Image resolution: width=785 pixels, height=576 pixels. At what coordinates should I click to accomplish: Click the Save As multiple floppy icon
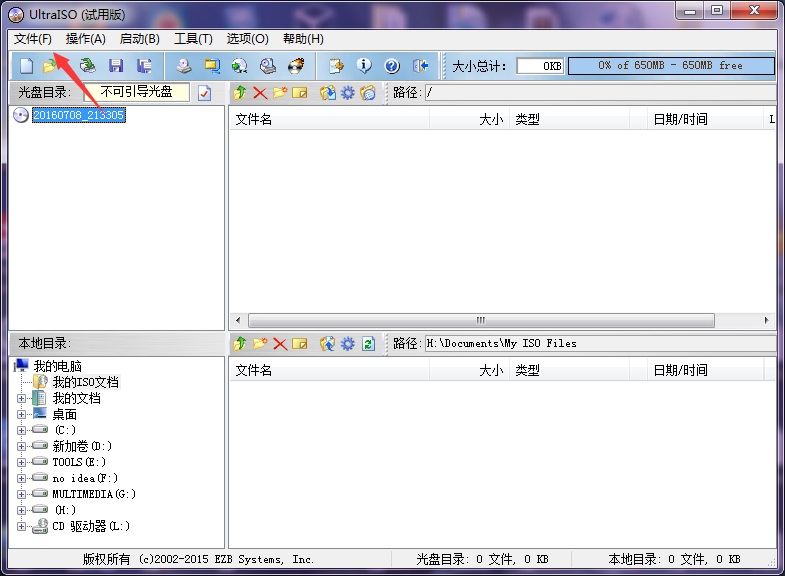pos(145,66)
